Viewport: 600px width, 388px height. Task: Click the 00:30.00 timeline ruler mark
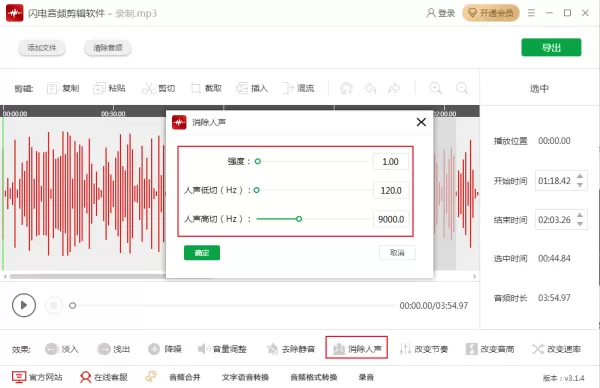(x=113, y=113)
